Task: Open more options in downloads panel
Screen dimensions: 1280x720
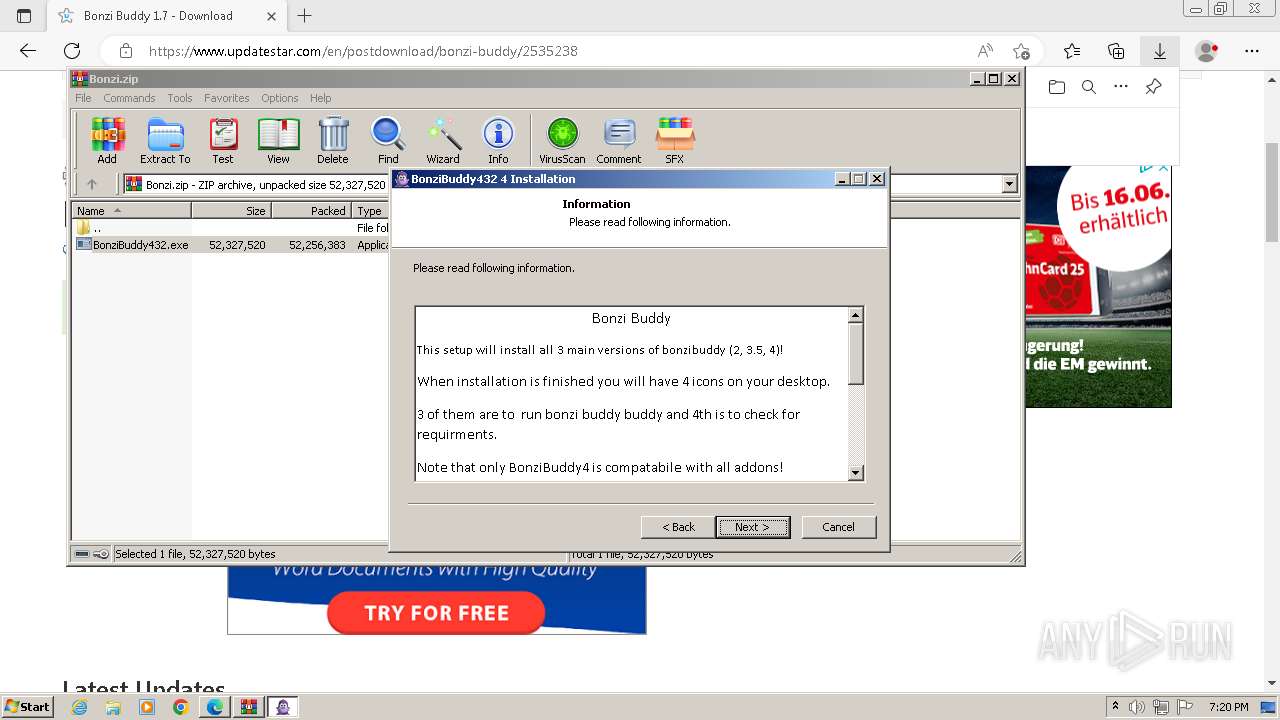Action: click(1121, 87)
